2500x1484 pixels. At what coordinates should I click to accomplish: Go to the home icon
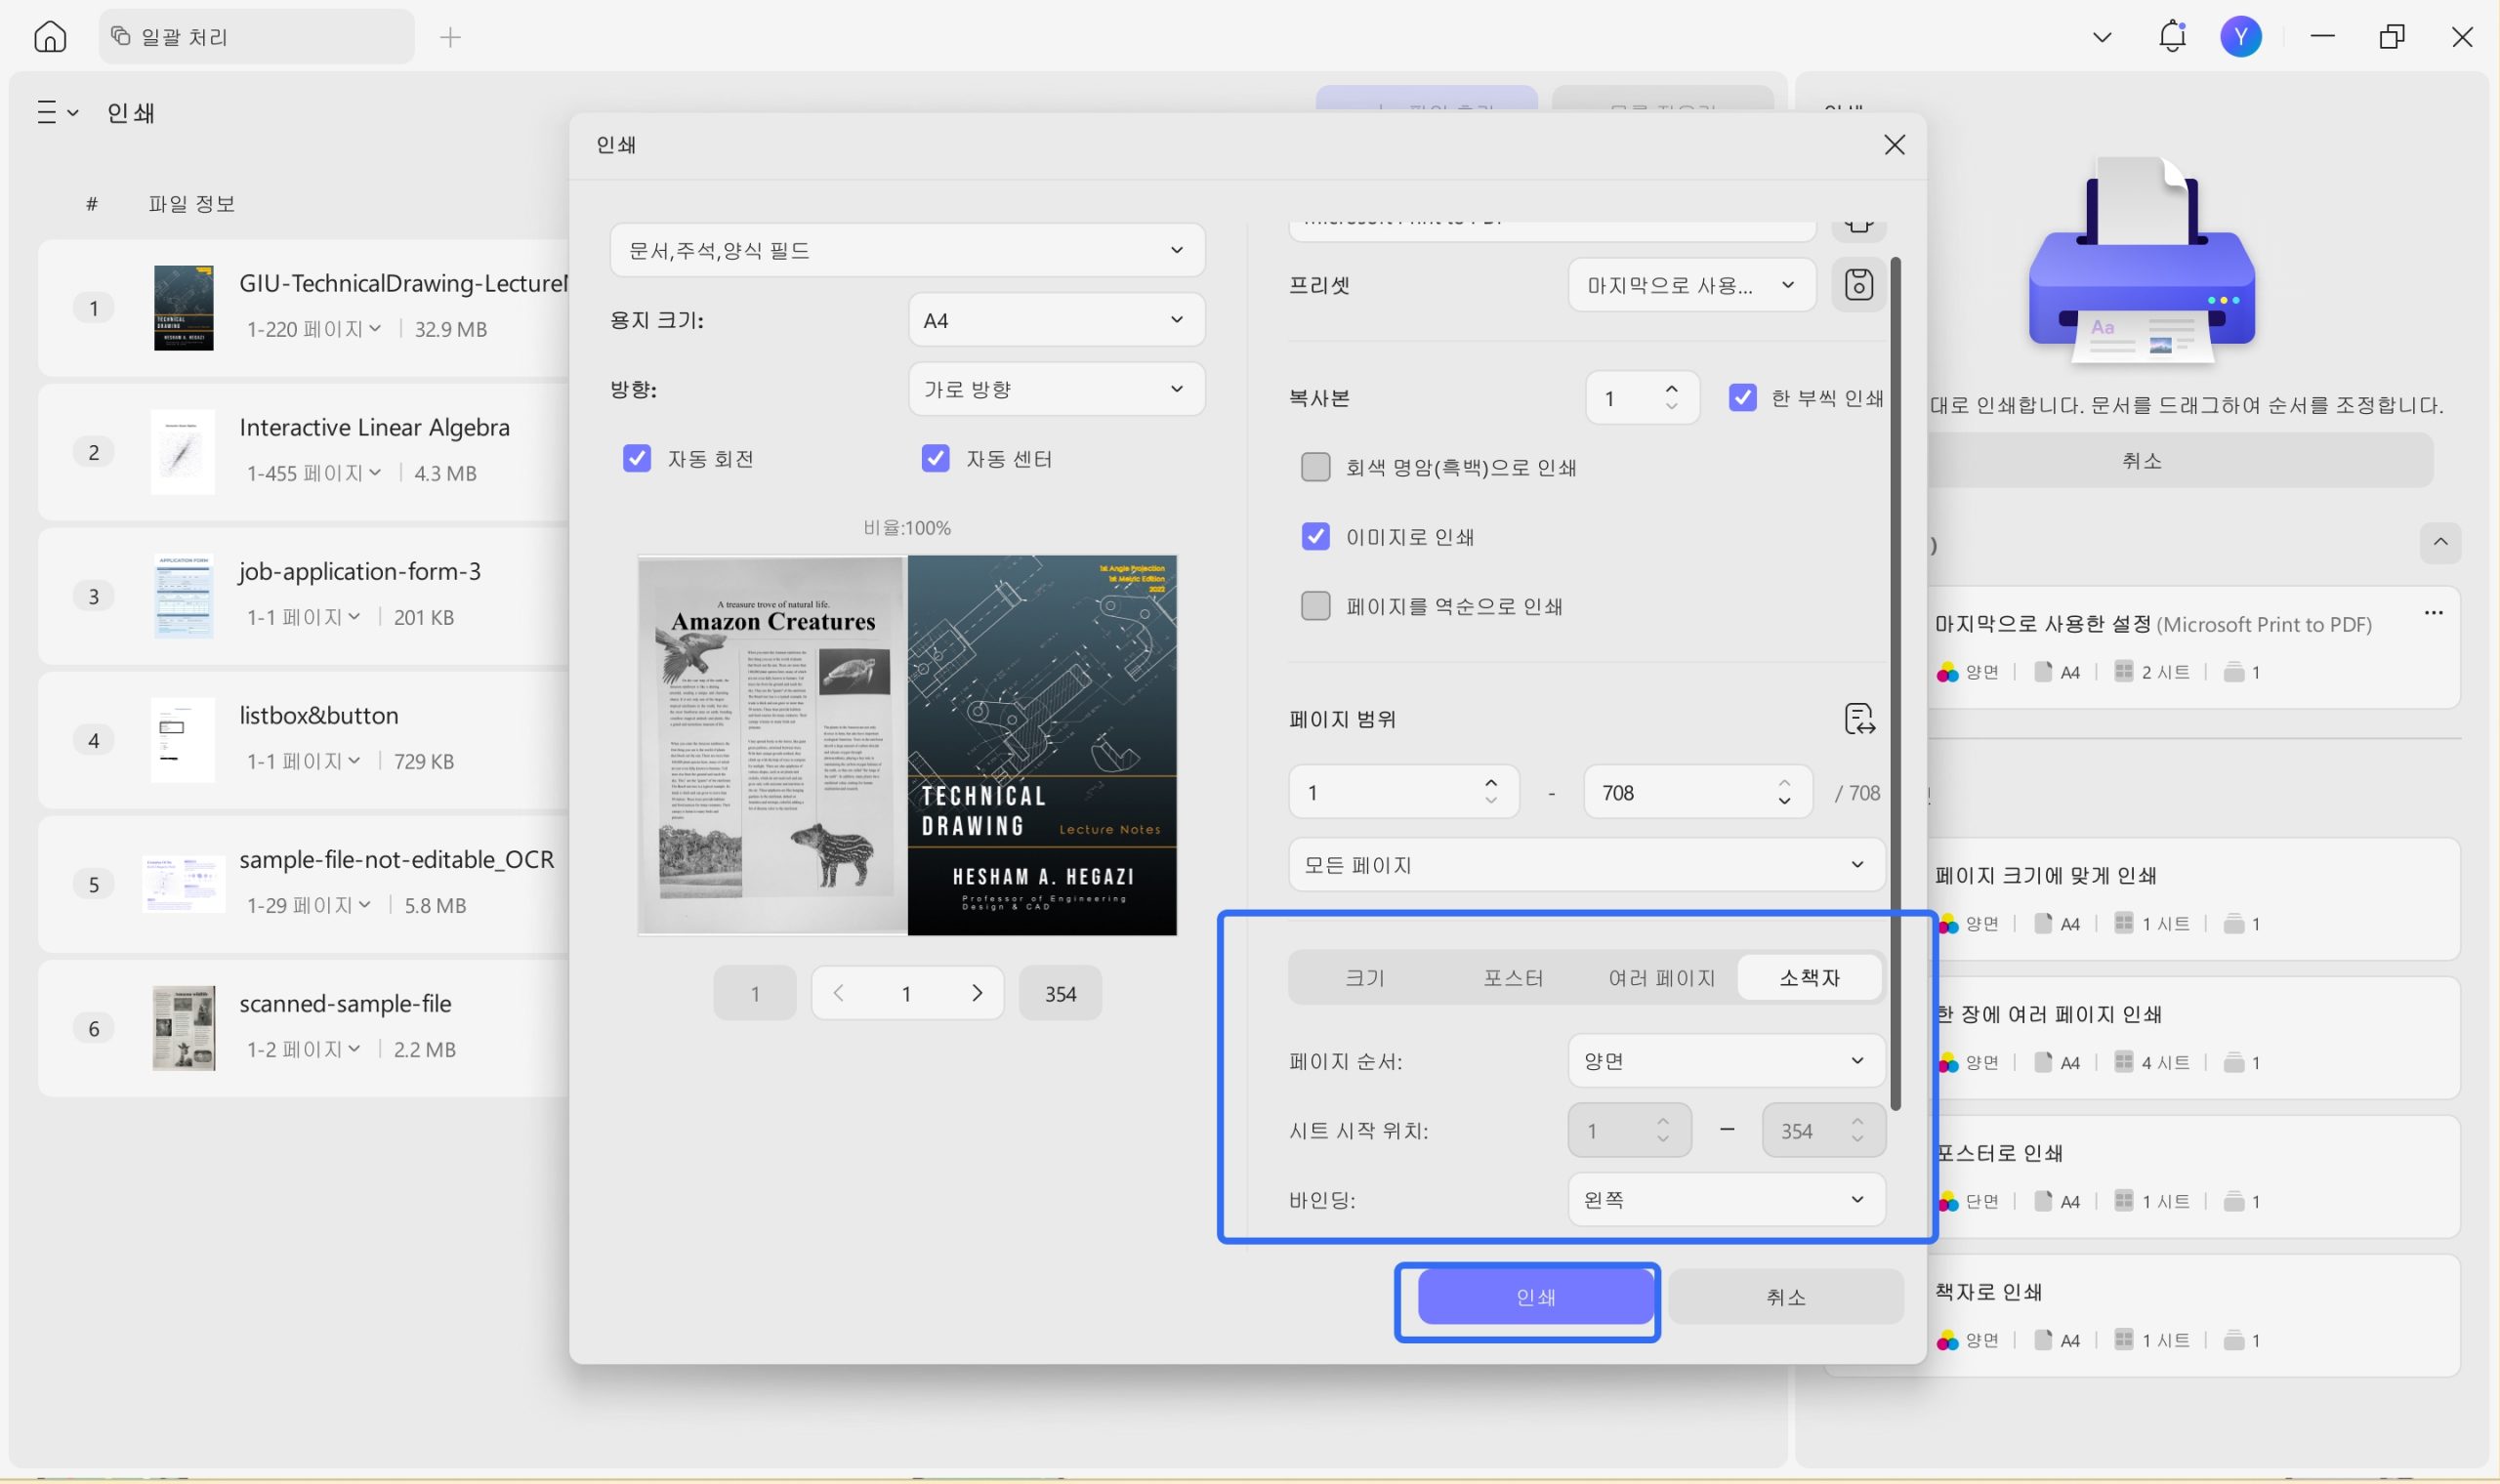[x=50, y=37]
